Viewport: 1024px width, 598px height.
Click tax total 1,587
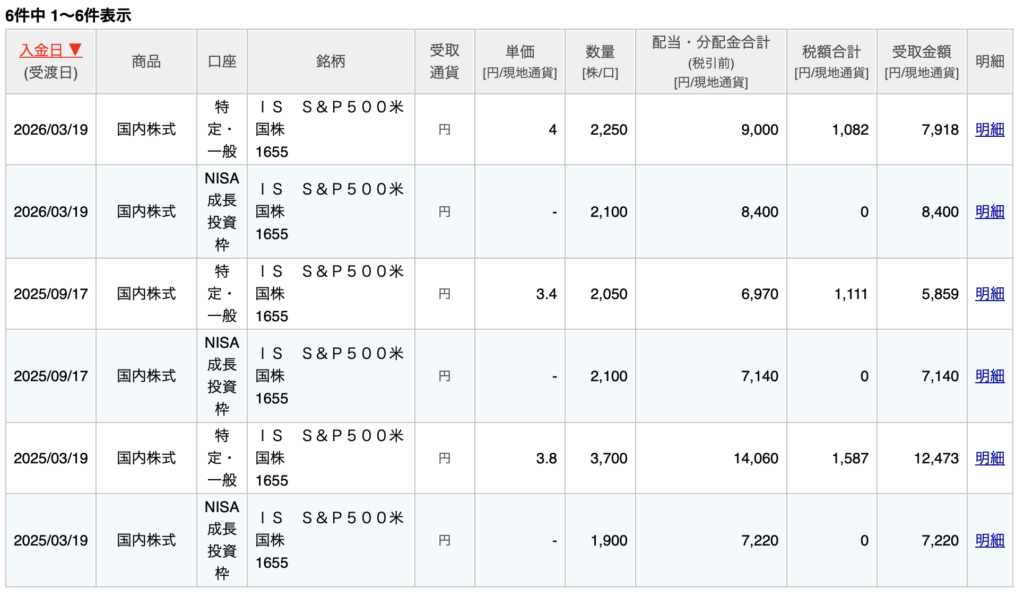pos(850,459)
